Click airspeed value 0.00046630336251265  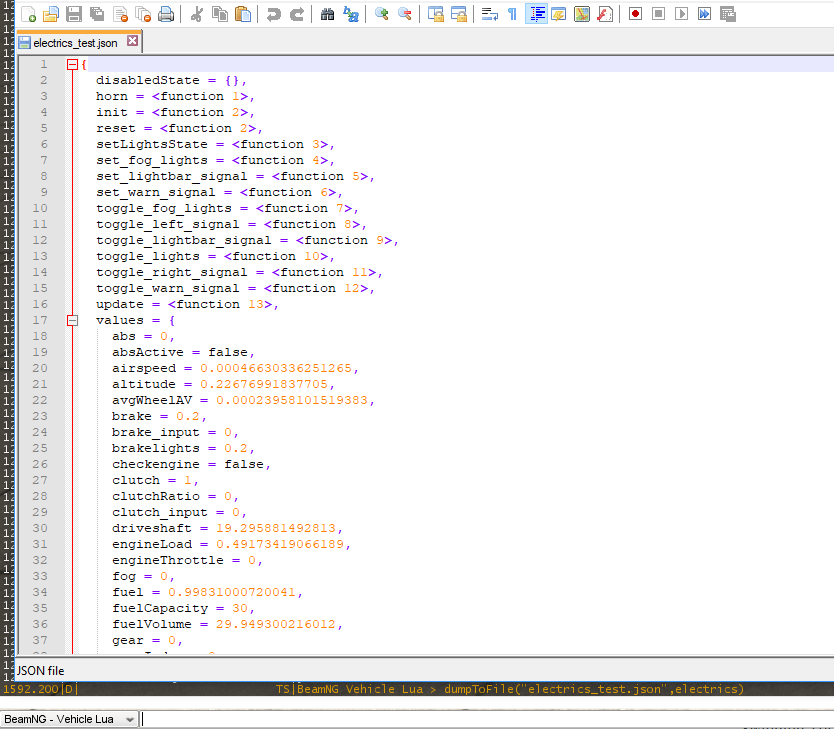click(x=276, y=368)
